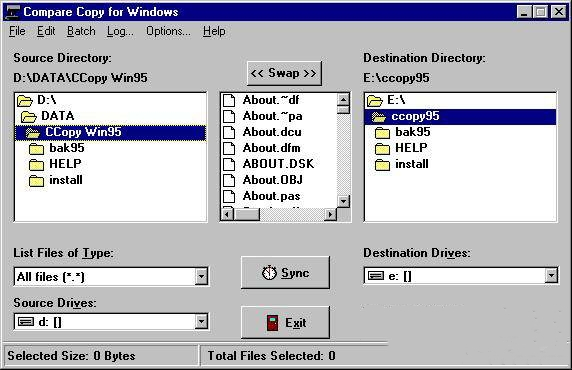Select the E:\ root folder icon
This screenshot has width=572, height=370.
pos(375,100)
